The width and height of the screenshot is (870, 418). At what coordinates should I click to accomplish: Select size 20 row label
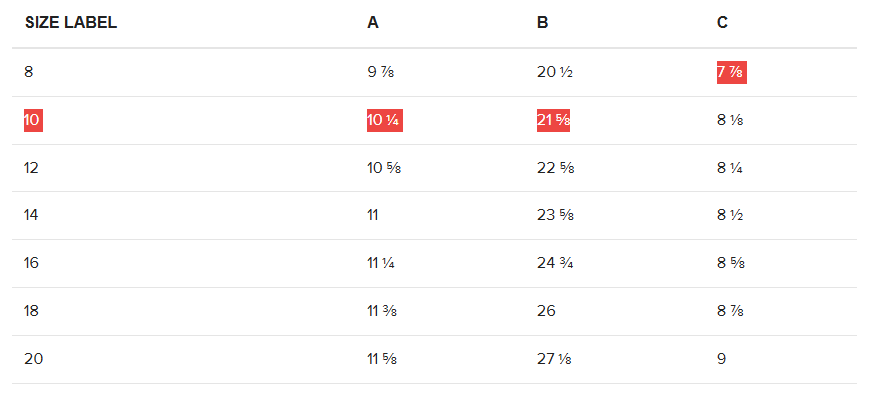[33, 359]
